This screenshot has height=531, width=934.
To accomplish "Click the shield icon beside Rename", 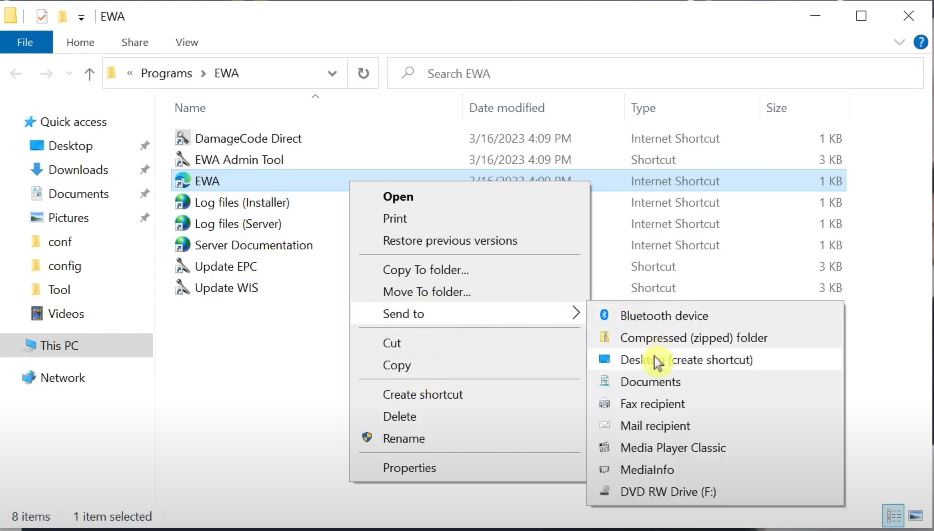I will tap(367, 437).
